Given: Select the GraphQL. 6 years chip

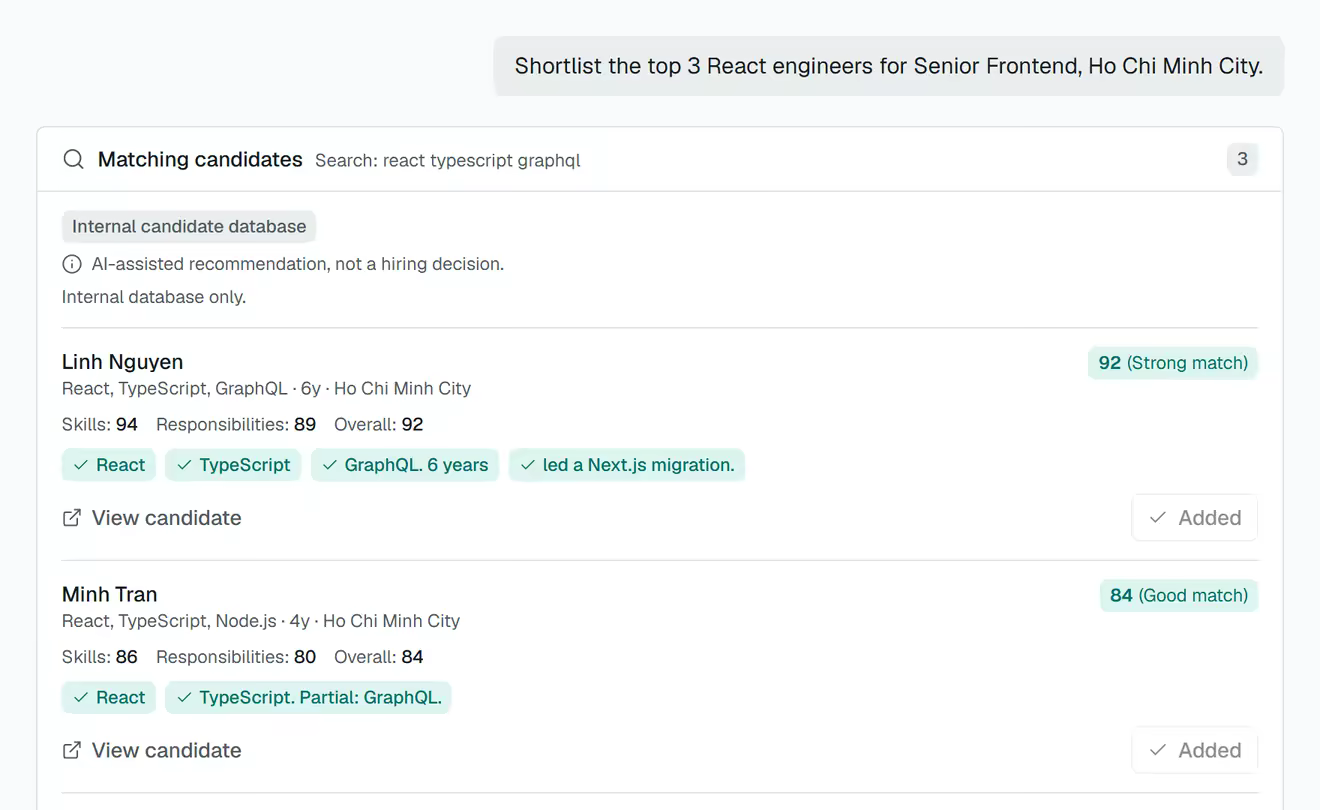Looking at the screenshot, I should click(x=405, y=465).
